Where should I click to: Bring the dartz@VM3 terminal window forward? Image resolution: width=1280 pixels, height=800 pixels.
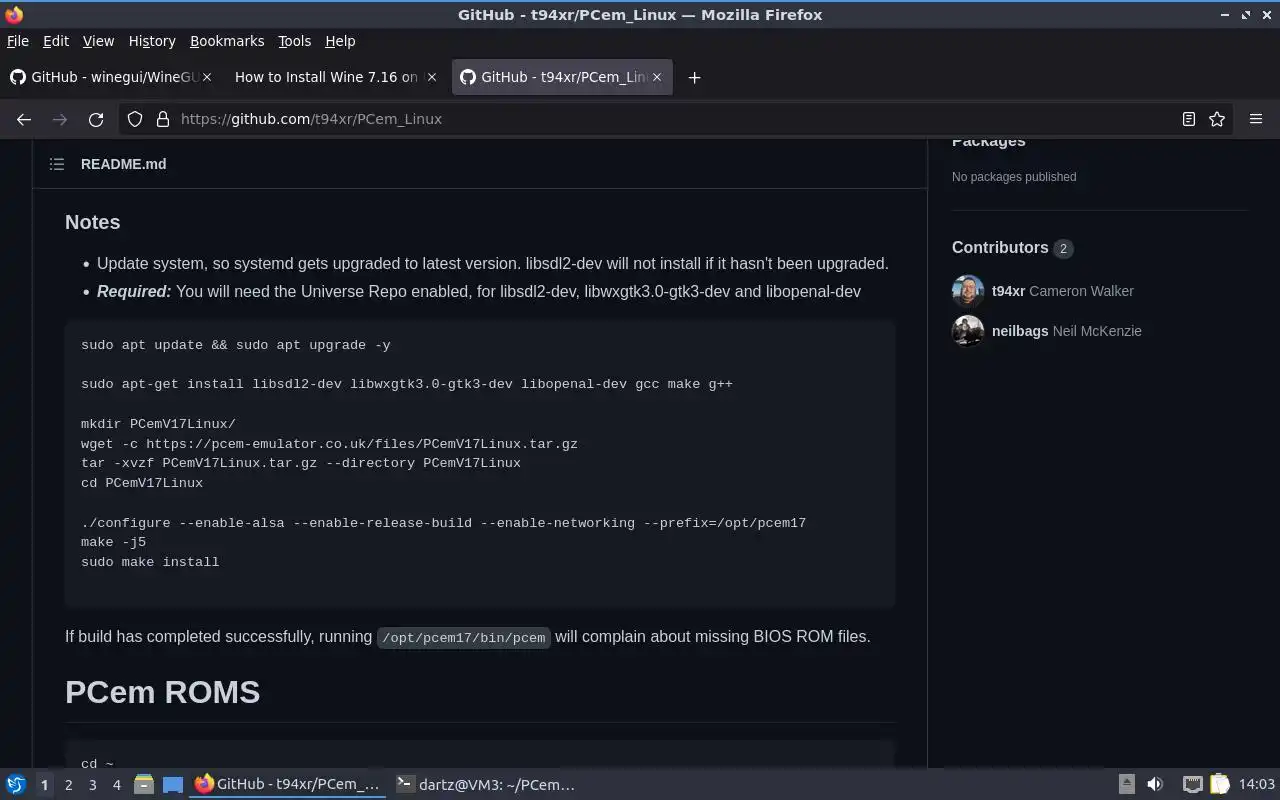coord(486,785)
